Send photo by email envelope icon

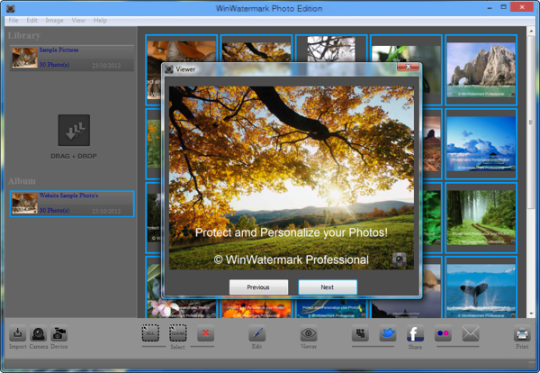[x=470, y=333]
